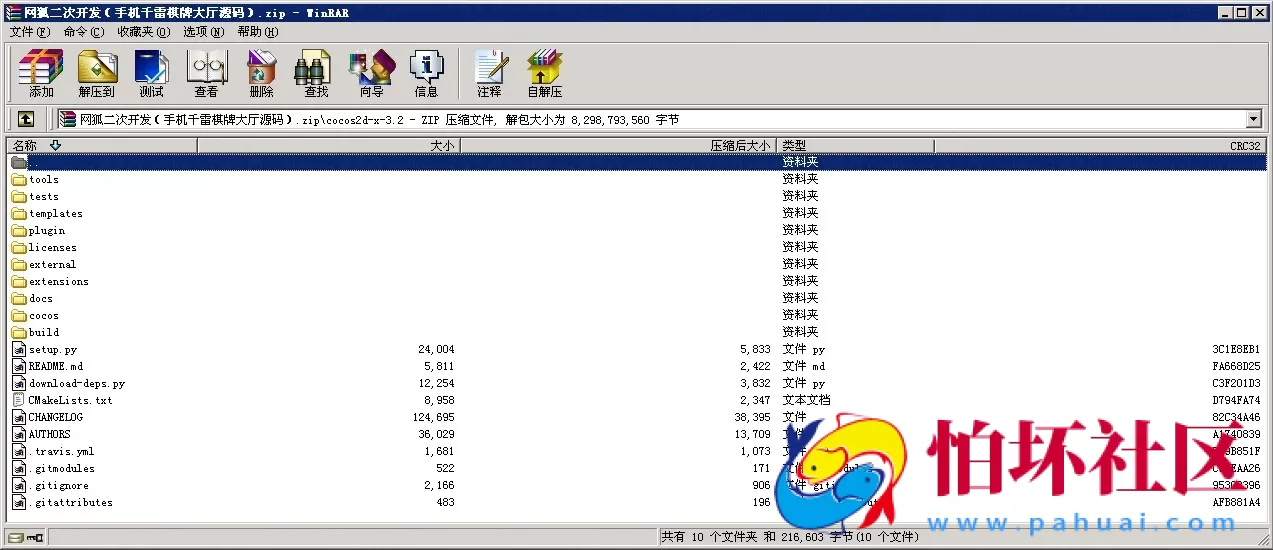Click the Delete (删除) toolbar icon
The image size is (1273, 550).
261,73
